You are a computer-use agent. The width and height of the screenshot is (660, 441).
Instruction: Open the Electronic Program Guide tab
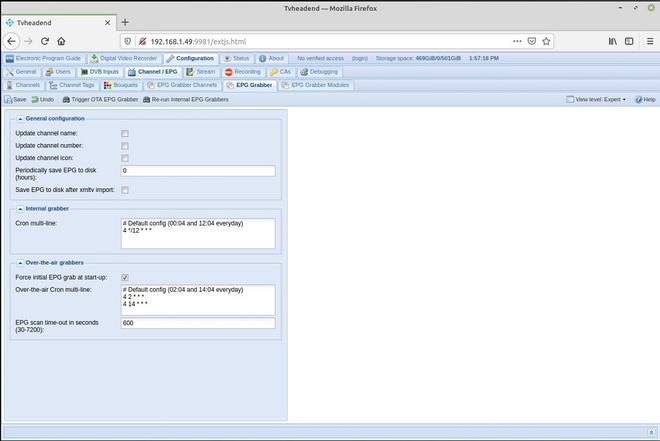(x=43, y=58)
